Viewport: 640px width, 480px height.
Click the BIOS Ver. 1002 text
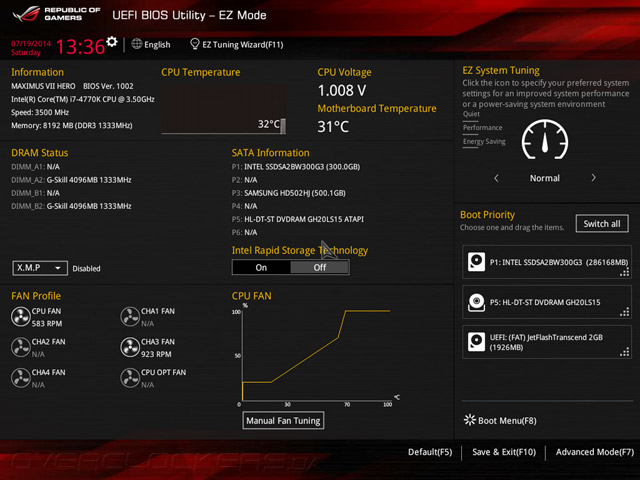pos(108,86)
